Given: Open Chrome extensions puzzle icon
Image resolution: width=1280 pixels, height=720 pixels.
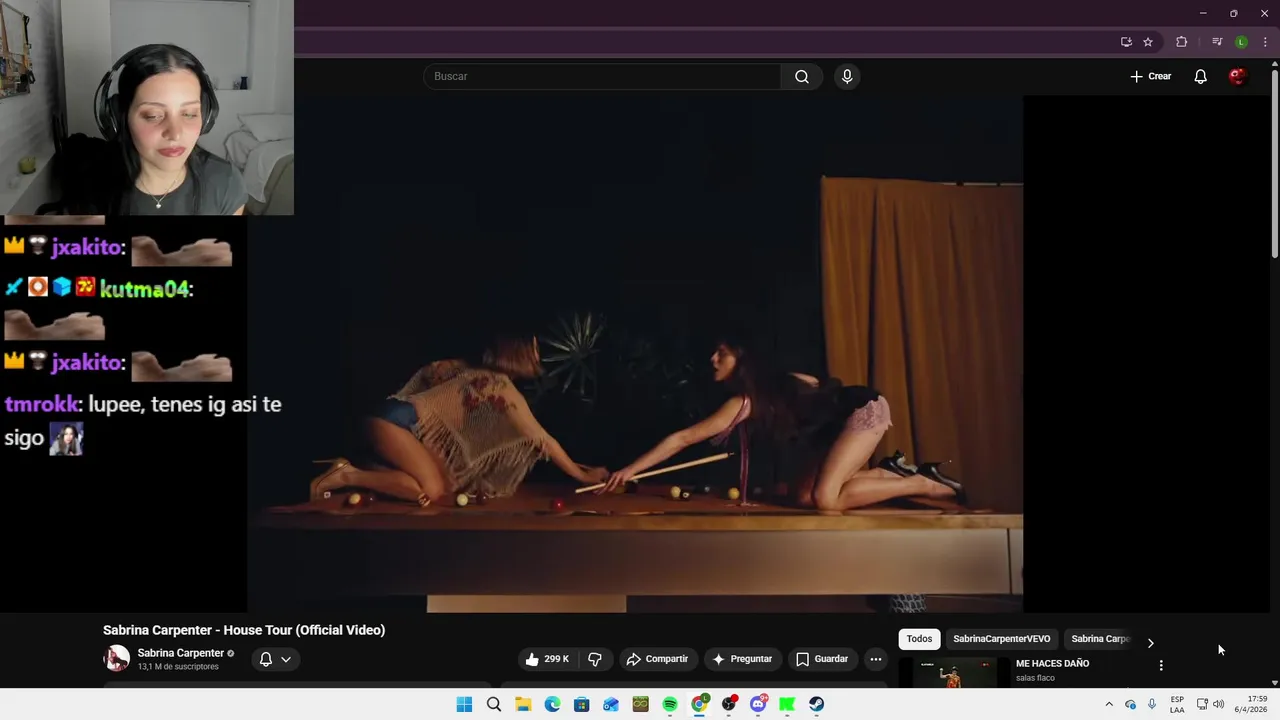Looking at the screenshot, I should click(x=1181, y=42).
